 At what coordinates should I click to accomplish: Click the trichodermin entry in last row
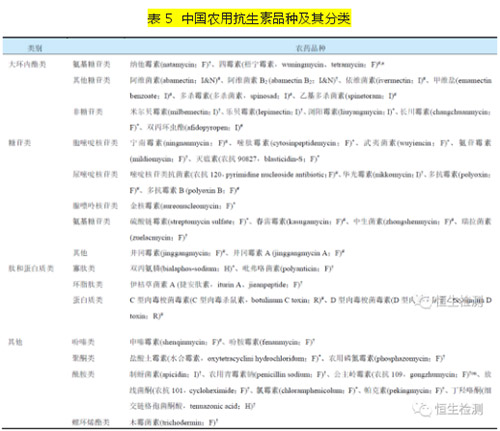tap(174, 422)
